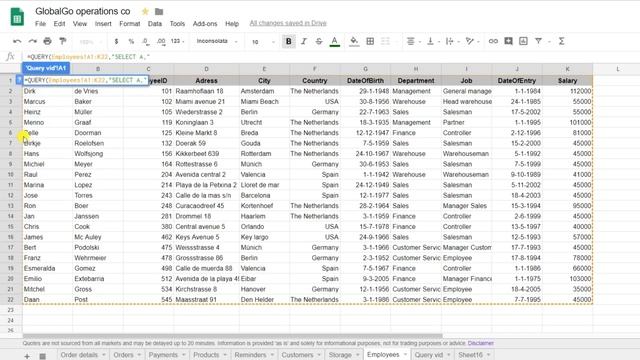Open the File menu
640x360 pixels.
pyautogui.click(x=40, y=24)
